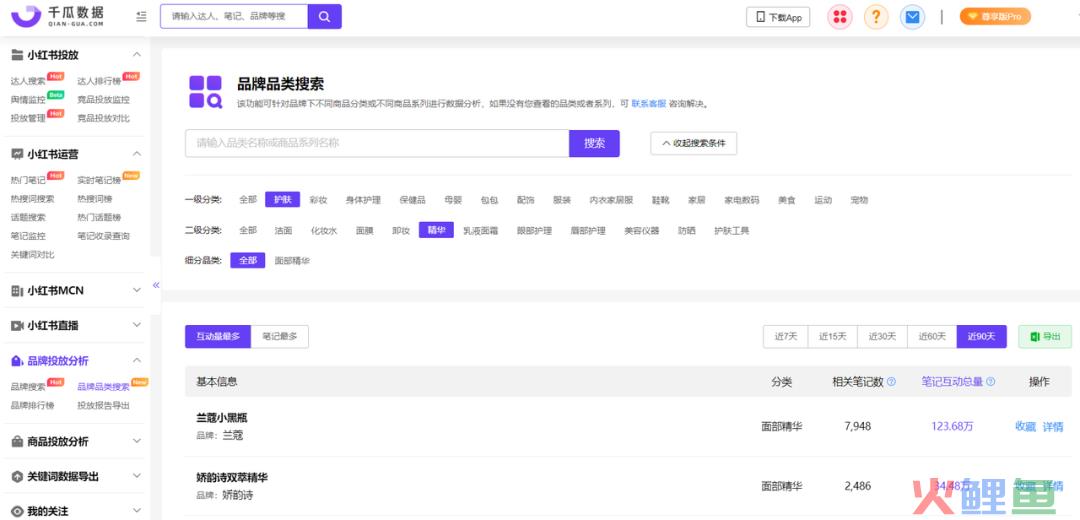1080x520 pixels.
Task: Click help icon next to 相关笔记数
Action: point(891,382)
